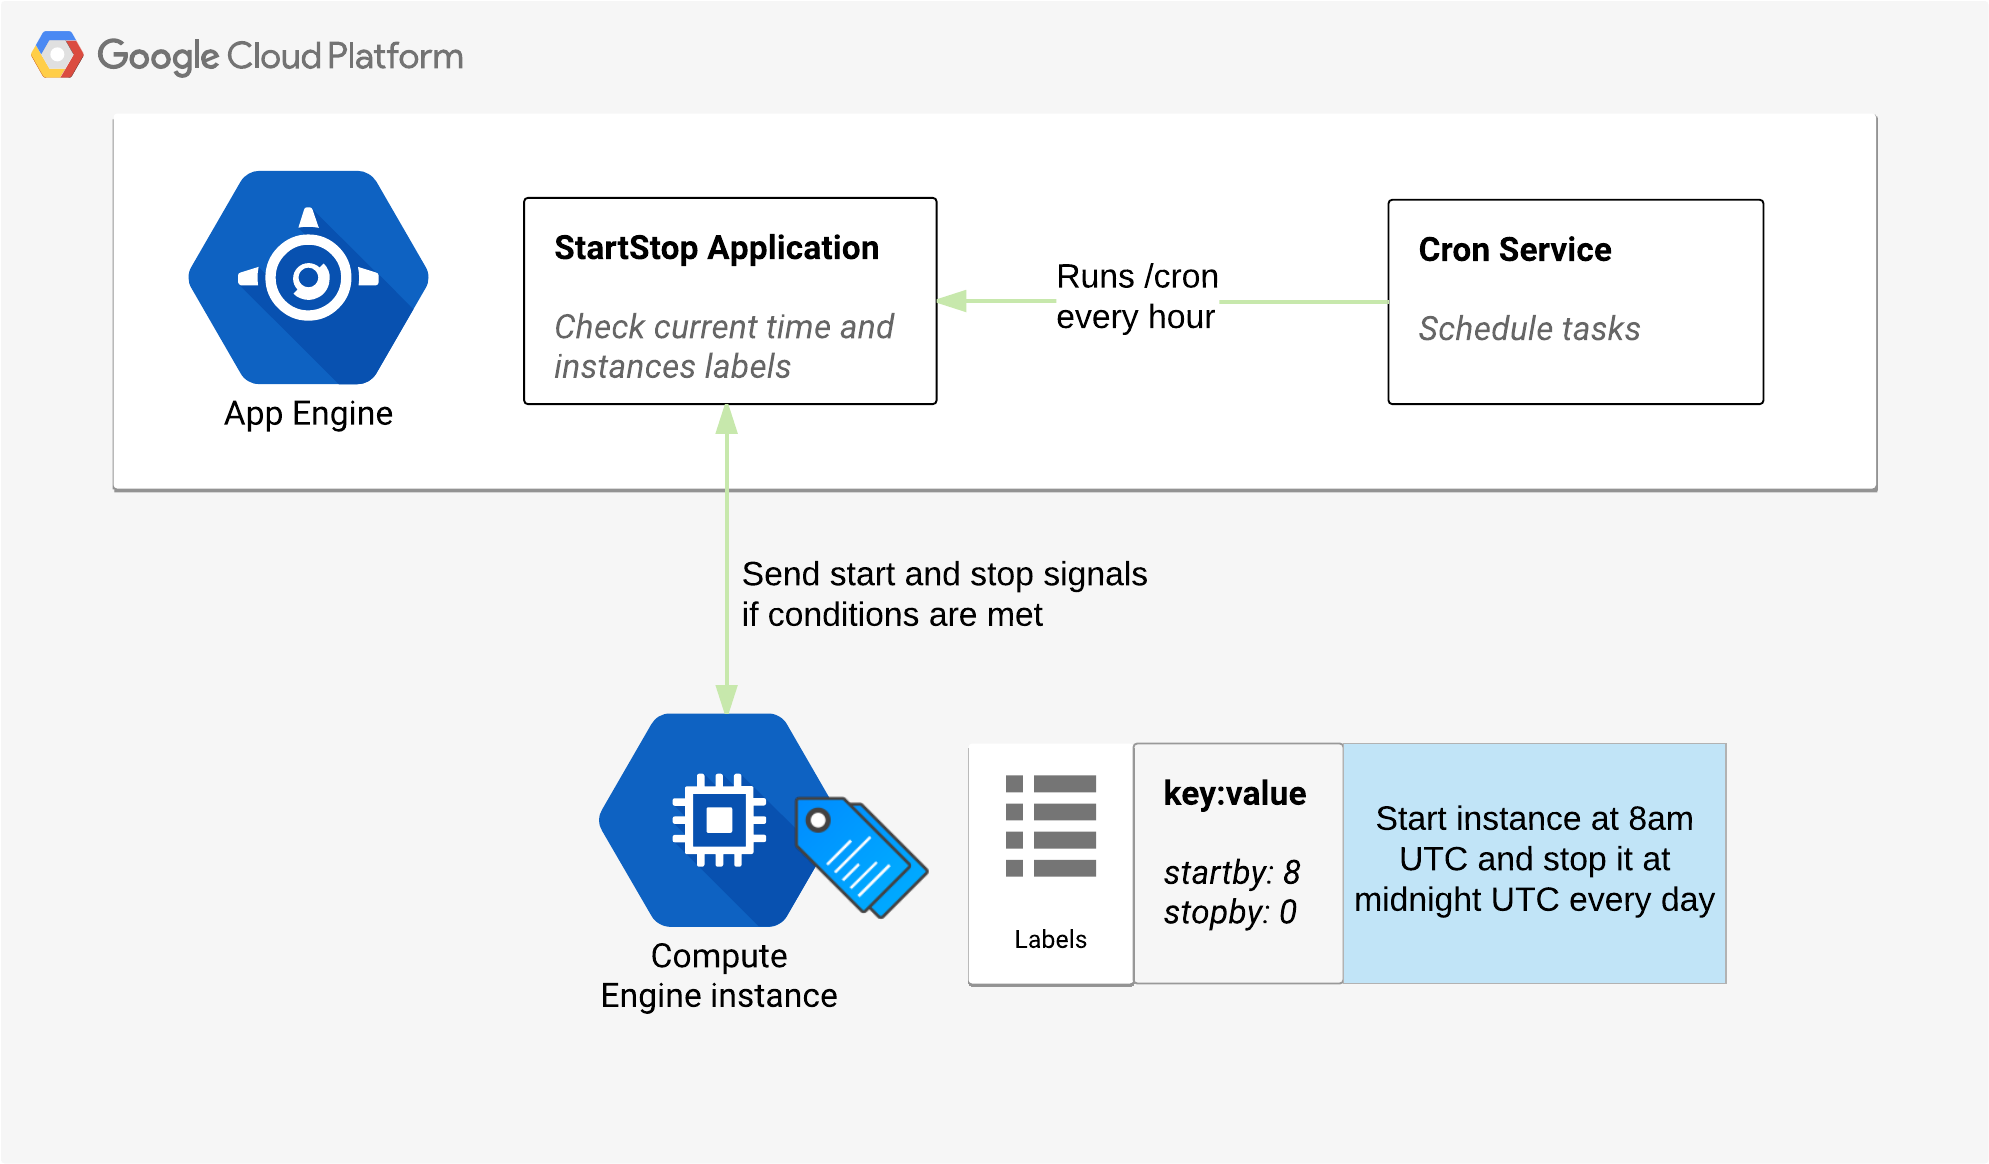This screenshot has height=1164, width=1989.
Task: Click arrowhead pointing down to Compute Engine
Action: pyautogui.click(x=727, y=698)
